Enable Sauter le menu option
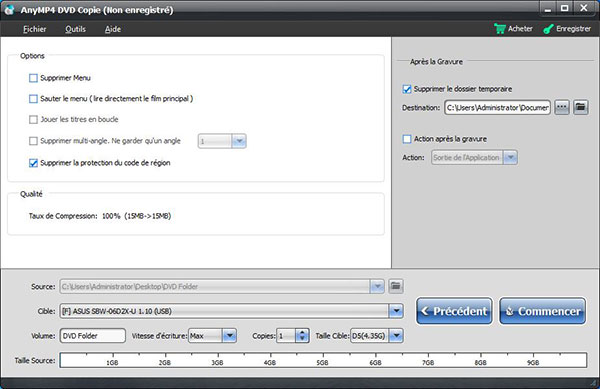600x389 pixels. [33, 99]
